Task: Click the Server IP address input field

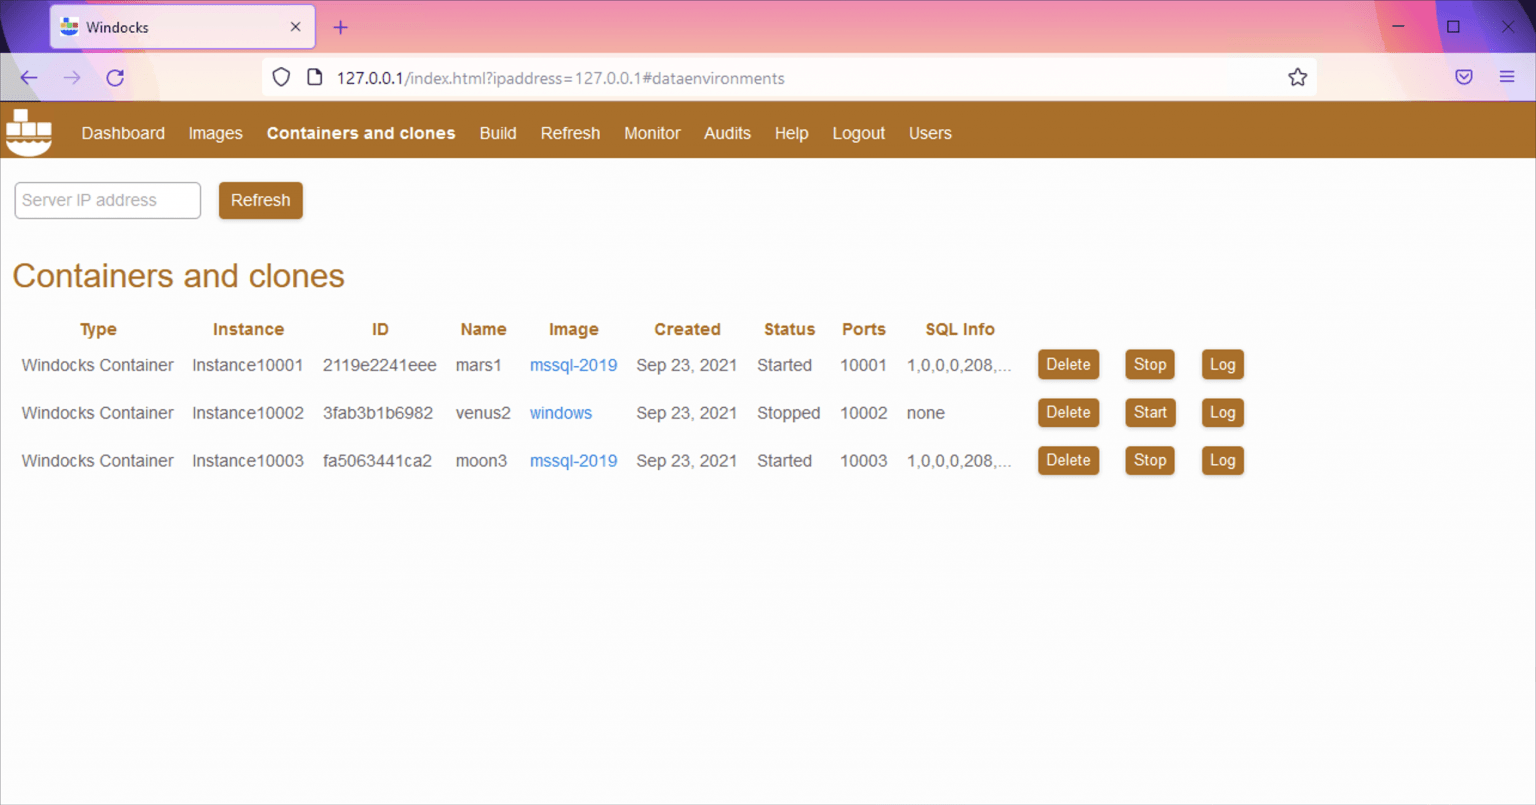Action: click(107, 200)
